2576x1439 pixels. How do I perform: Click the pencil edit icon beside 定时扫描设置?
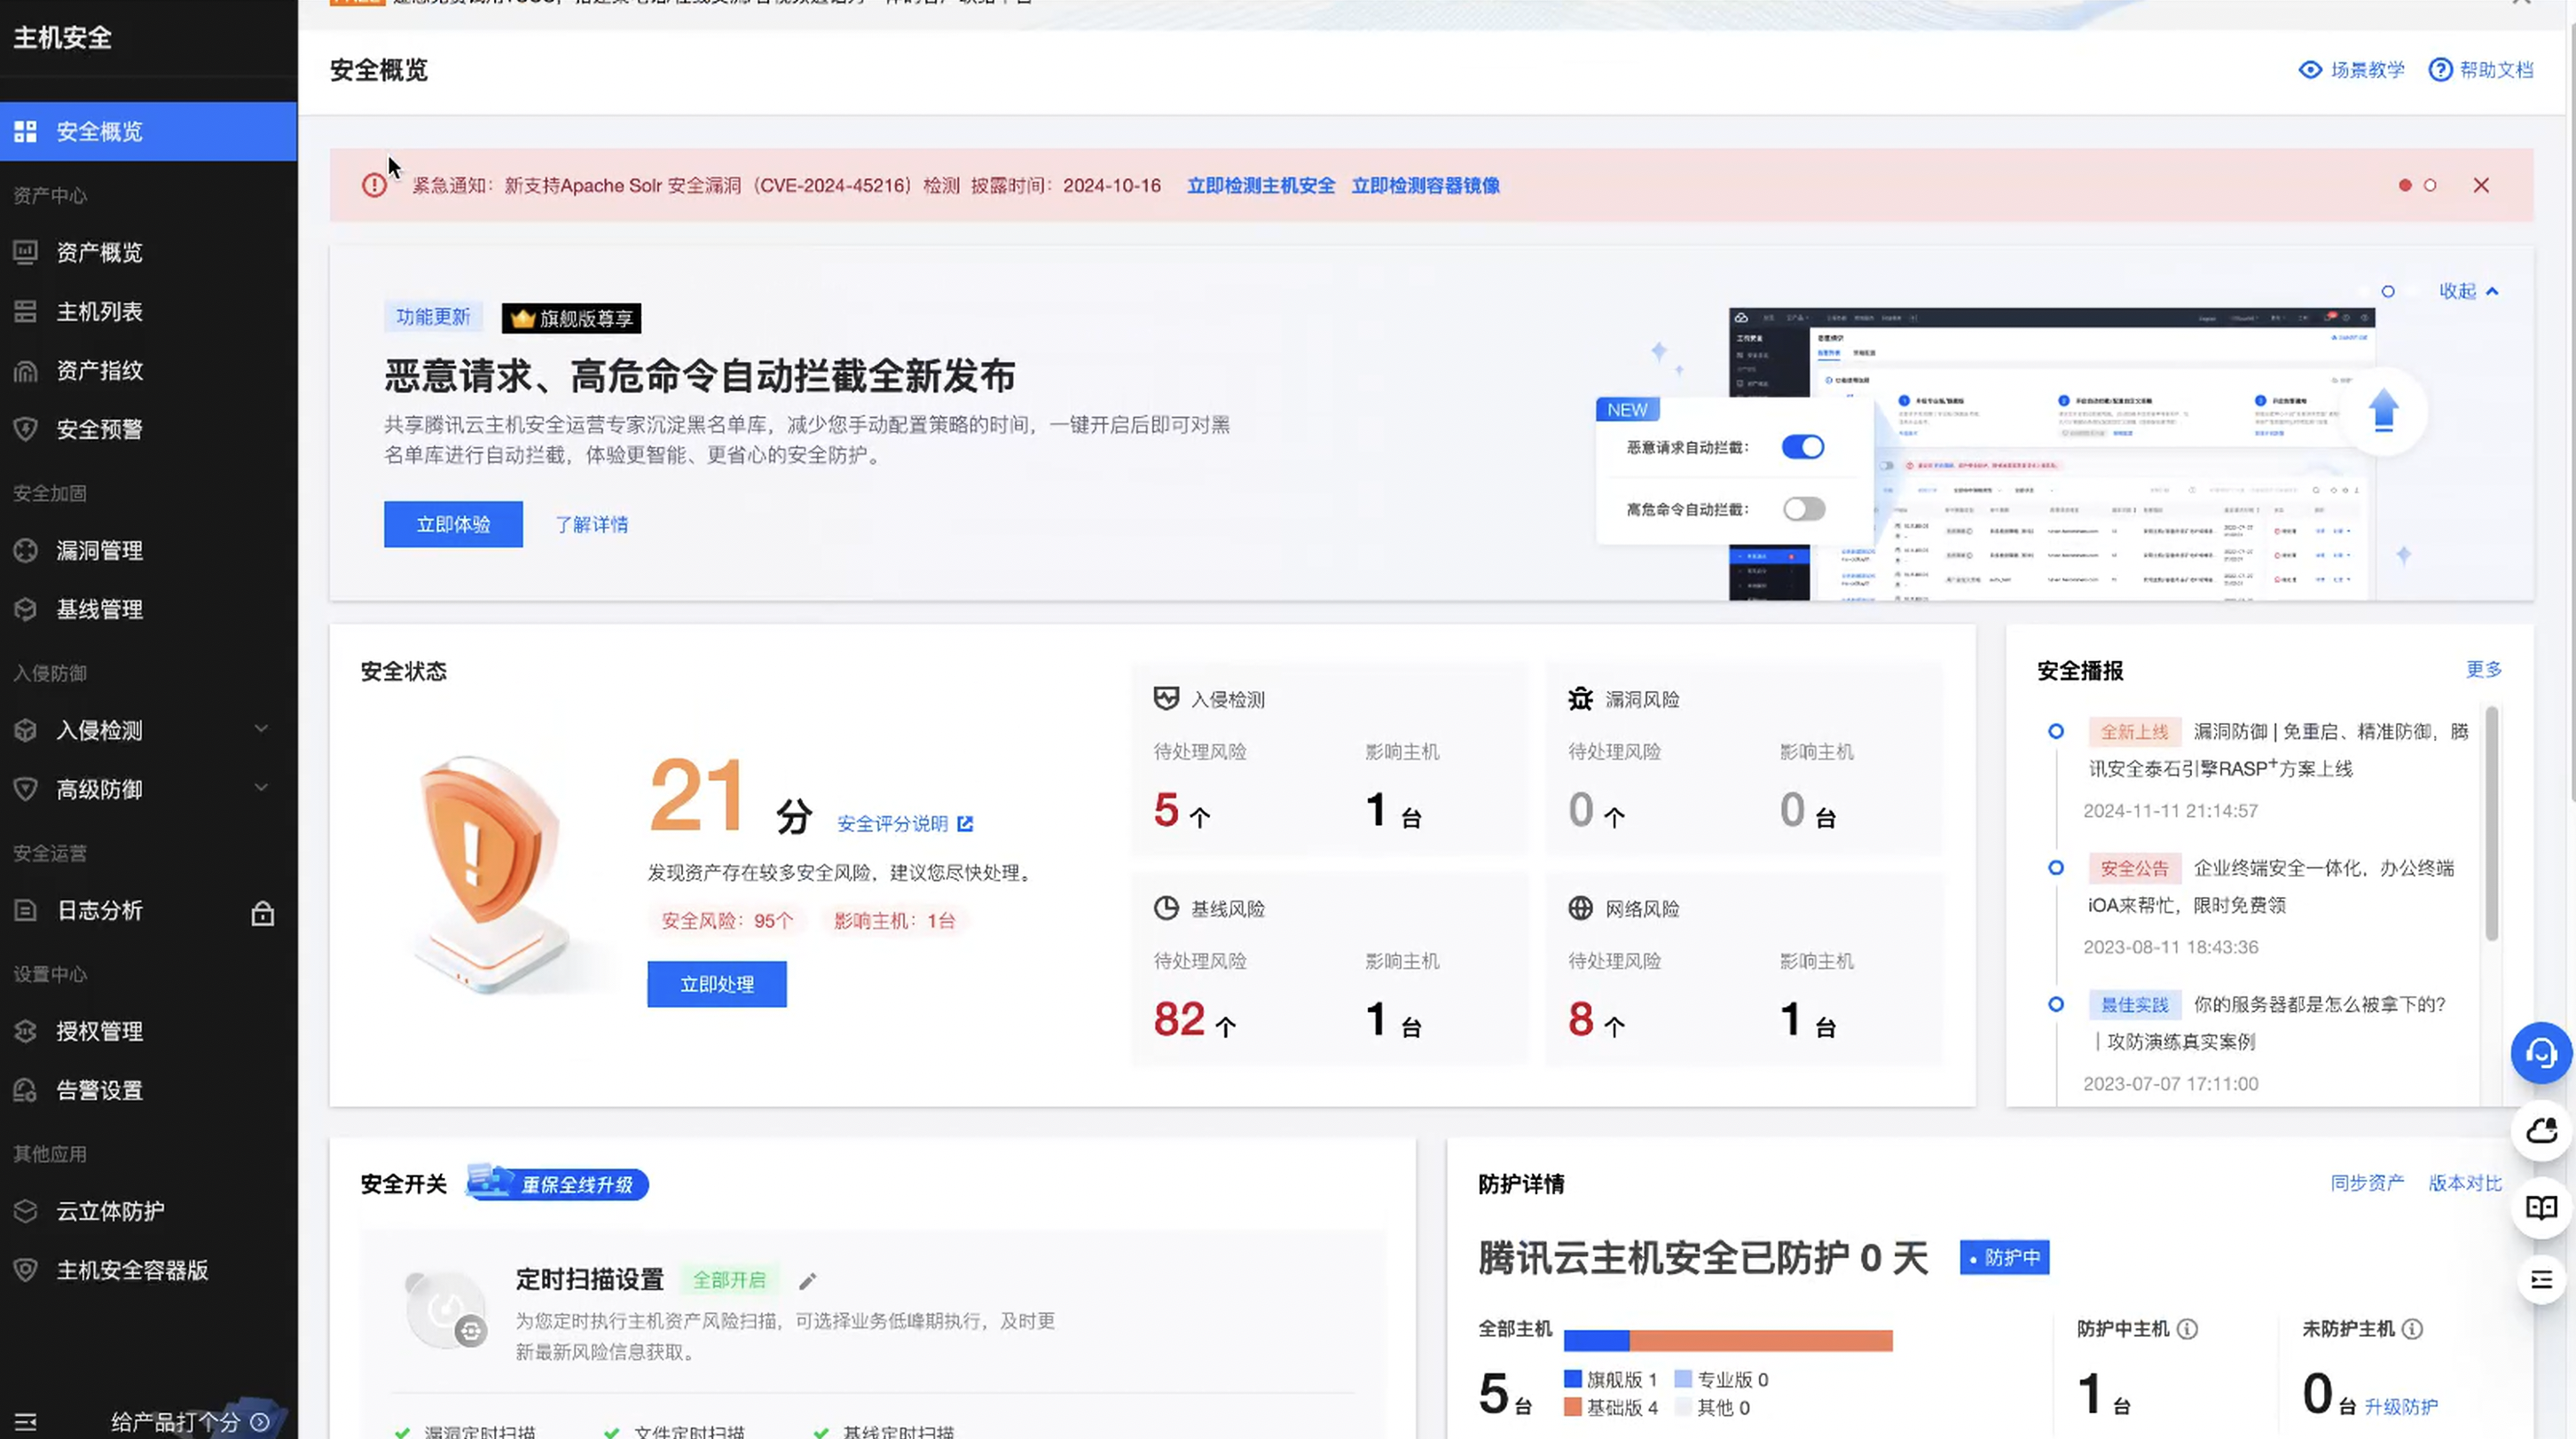point(808,1281)
